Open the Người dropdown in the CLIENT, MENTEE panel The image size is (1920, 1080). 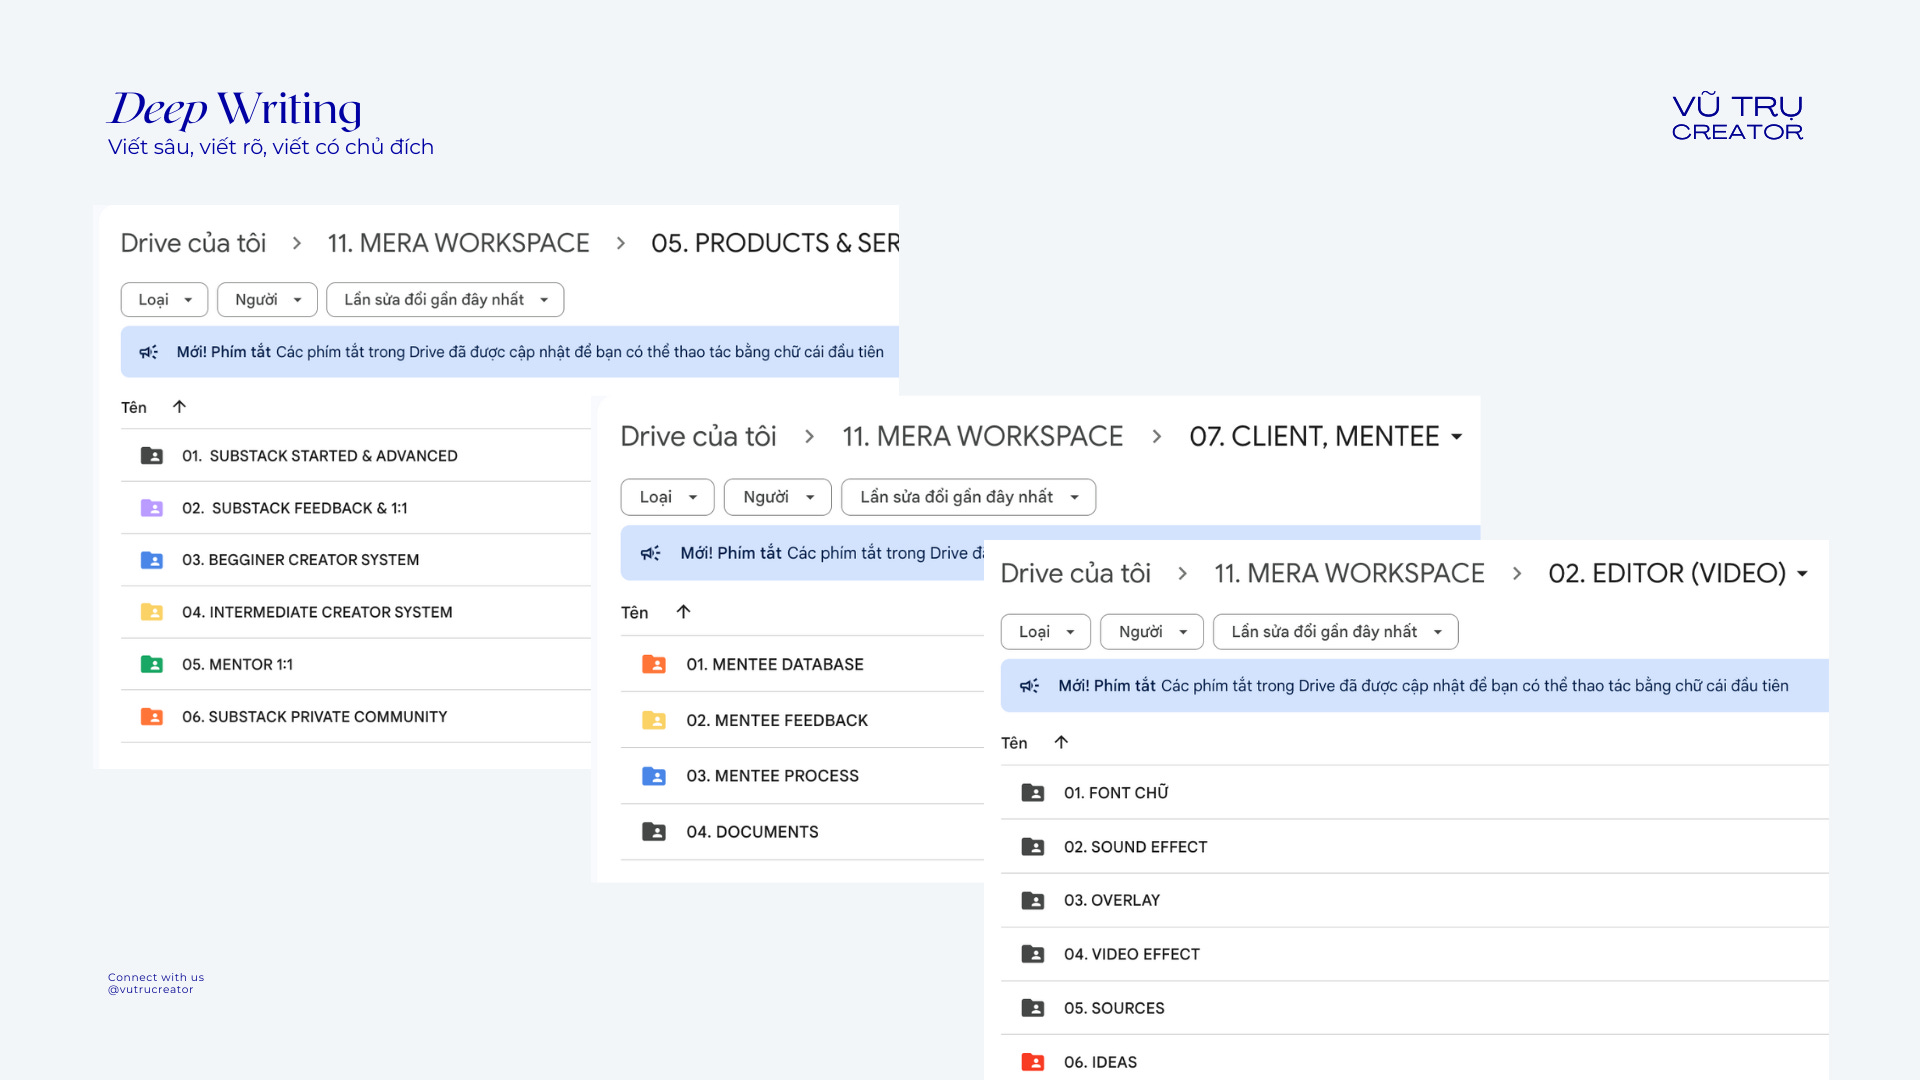tap(777, 497)
